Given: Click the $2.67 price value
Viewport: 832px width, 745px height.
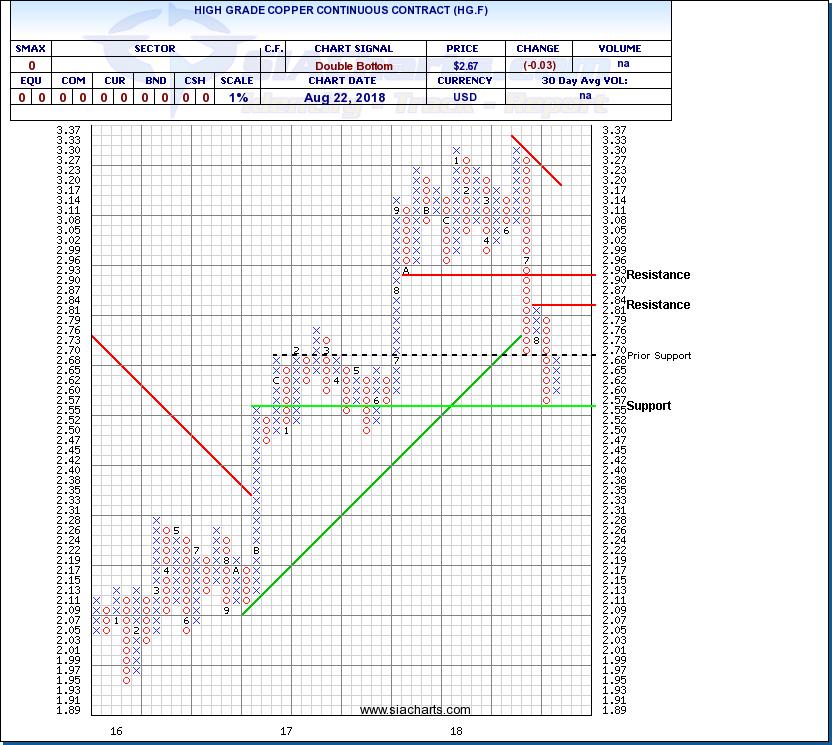Looking at the screenshot, I should click(467, 65).
